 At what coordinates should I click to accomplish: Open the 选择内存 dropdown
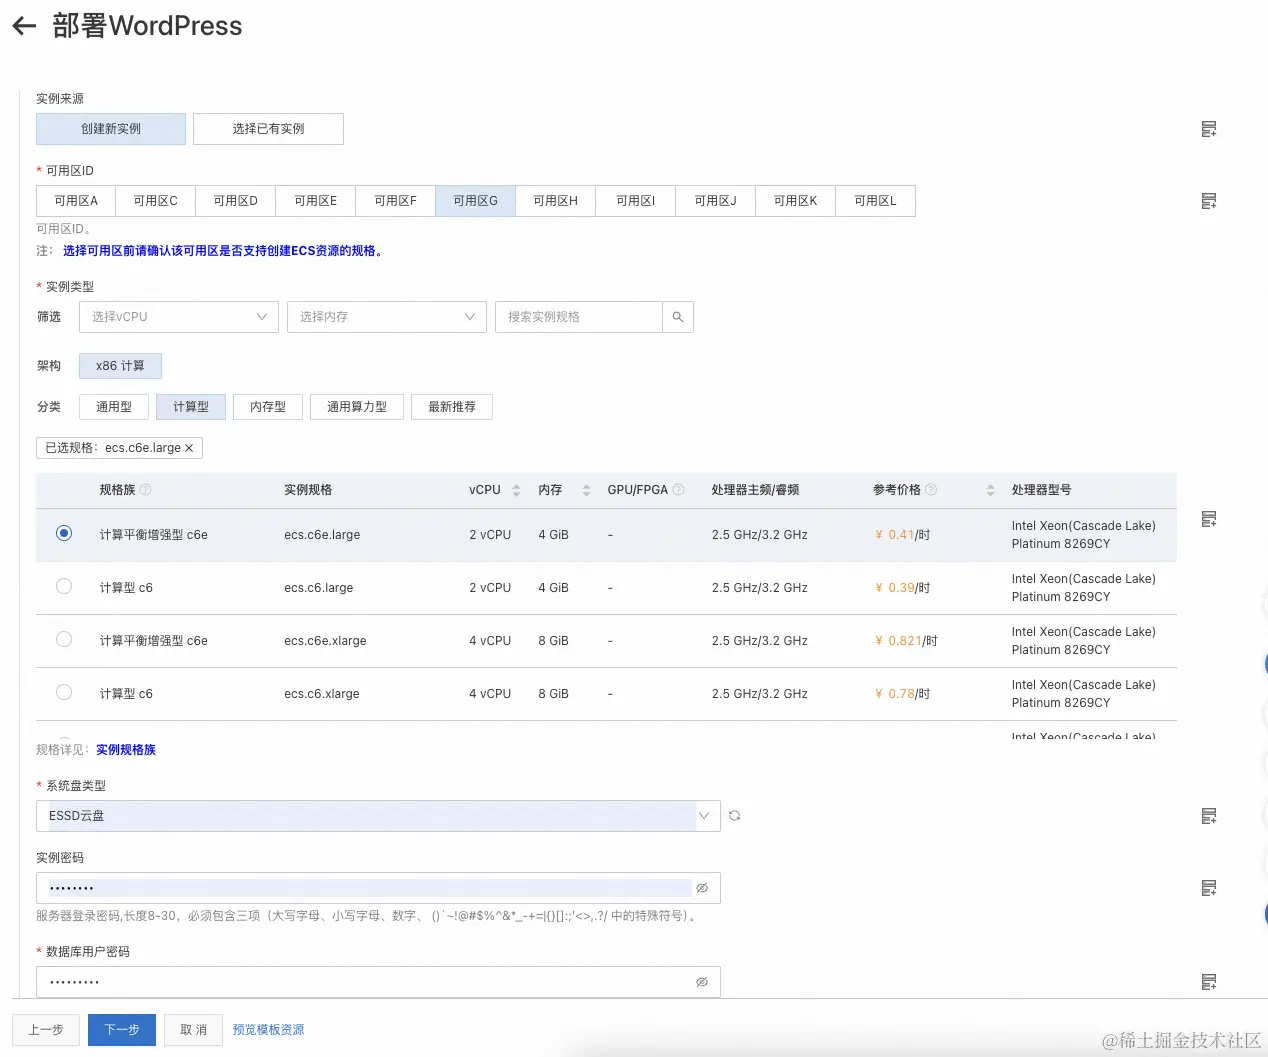(387, 317)
